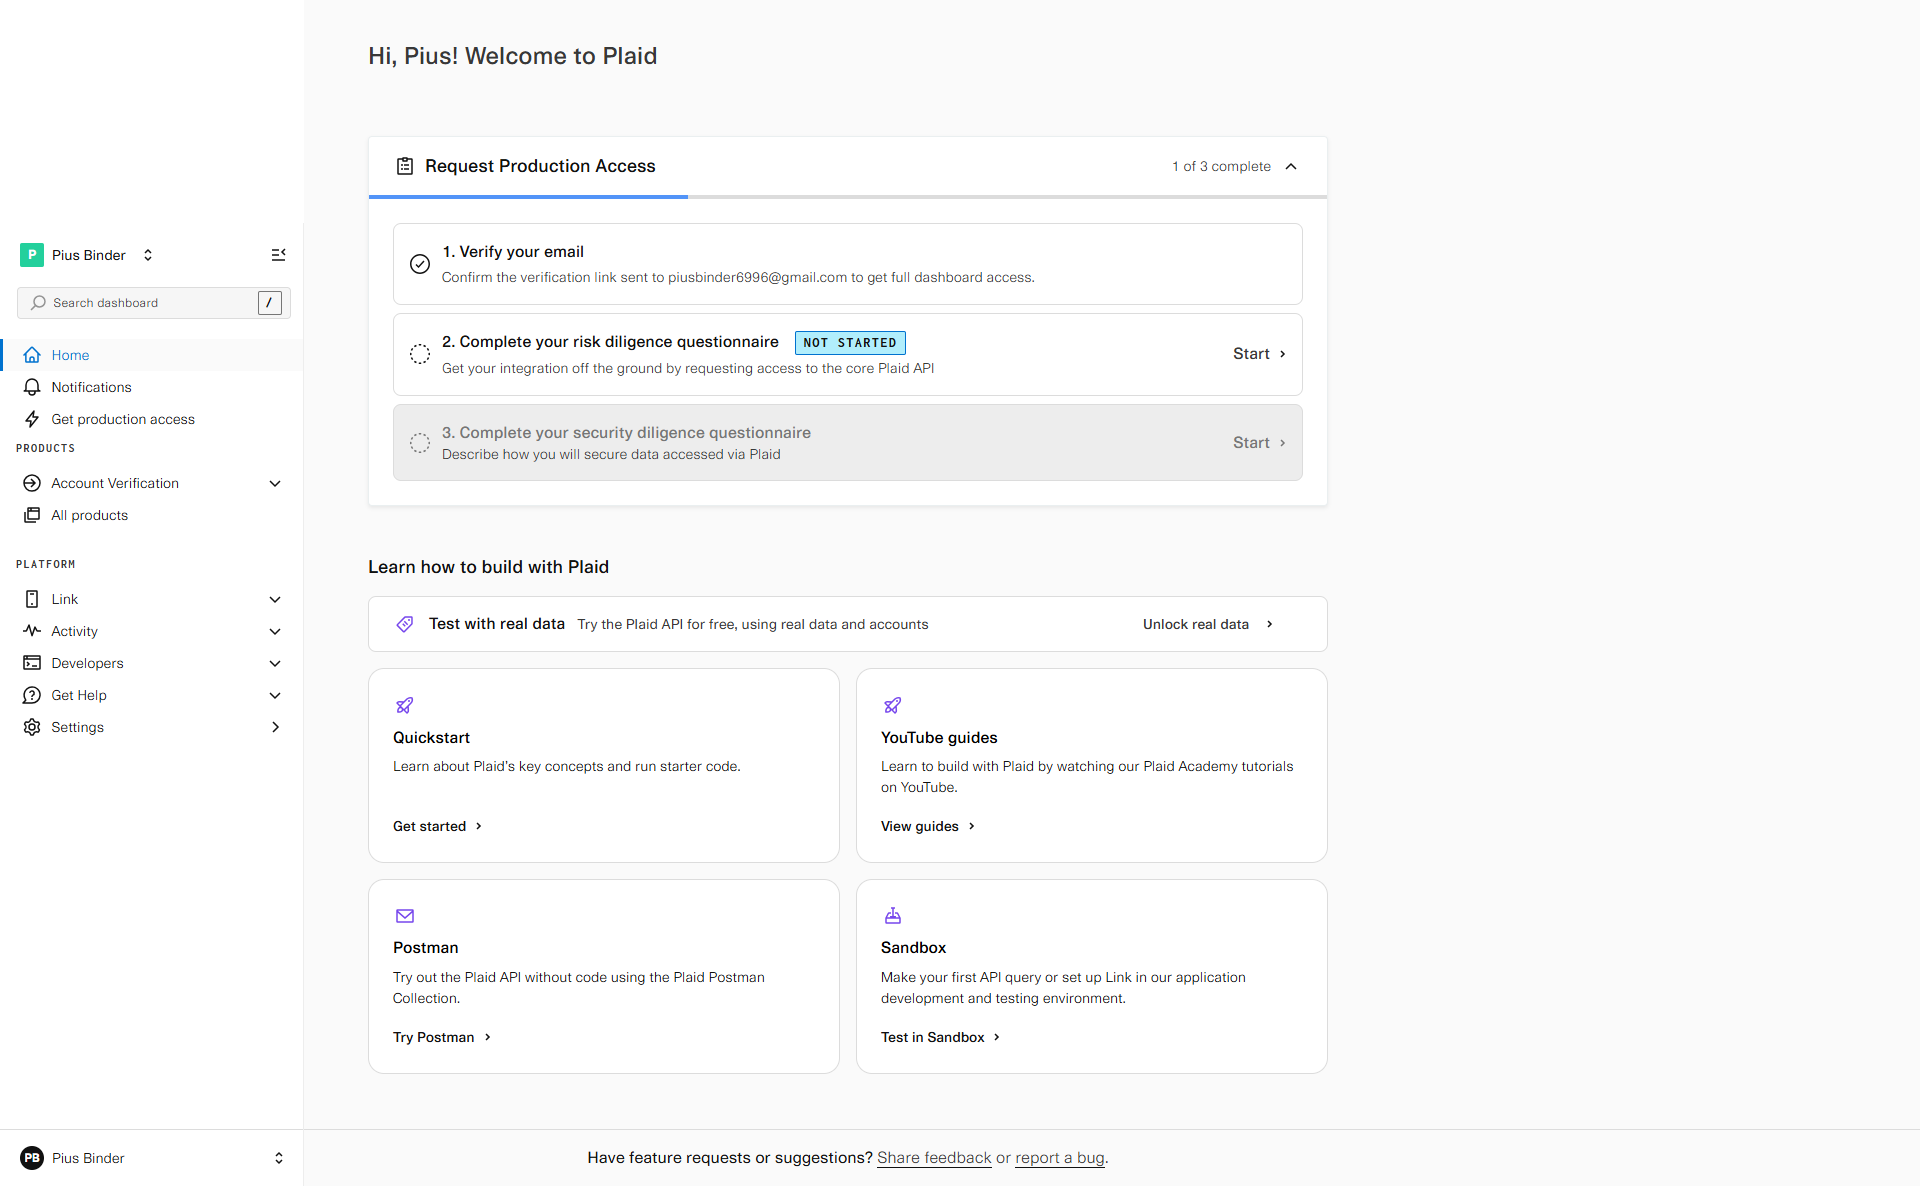Click the Settings gear icon
The width and height of the screenshot is (1920, 1186).
(x=32, y=727)
